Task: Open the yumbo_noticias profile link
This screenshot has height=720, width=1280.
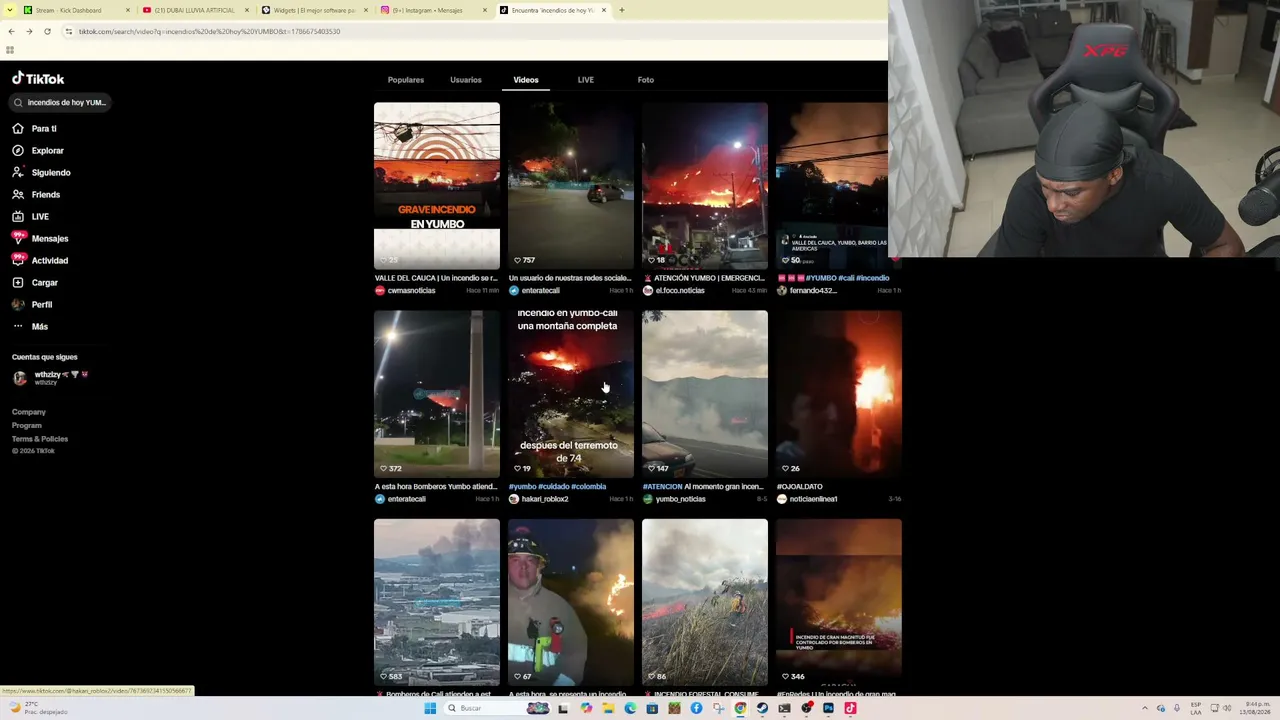Action: coord(680,499)
